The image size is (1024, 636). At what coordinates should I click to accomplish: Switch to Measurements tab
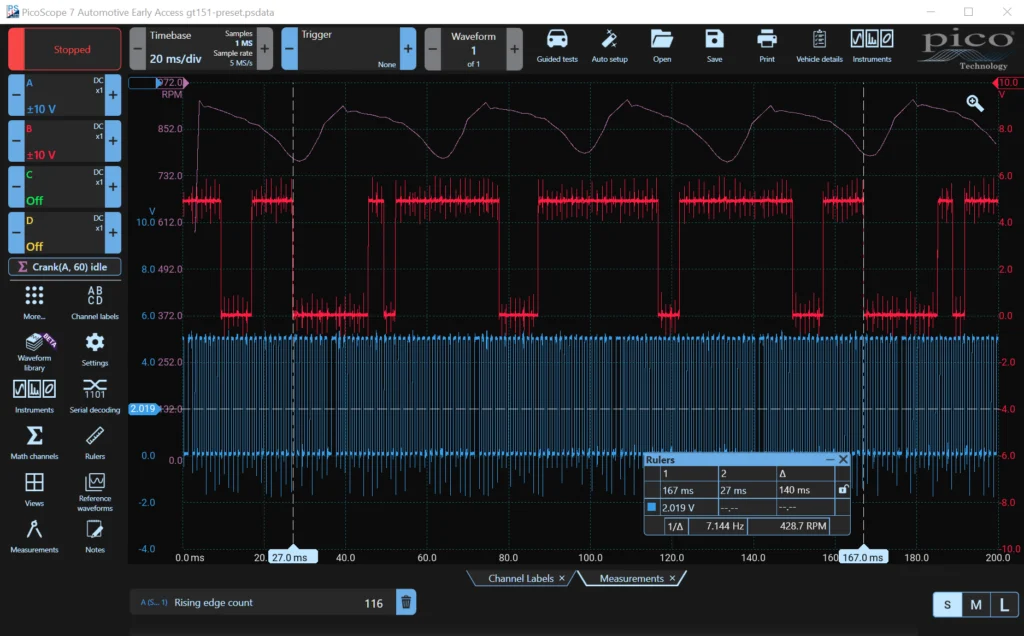pyautogui.click(x=632, y=579)
